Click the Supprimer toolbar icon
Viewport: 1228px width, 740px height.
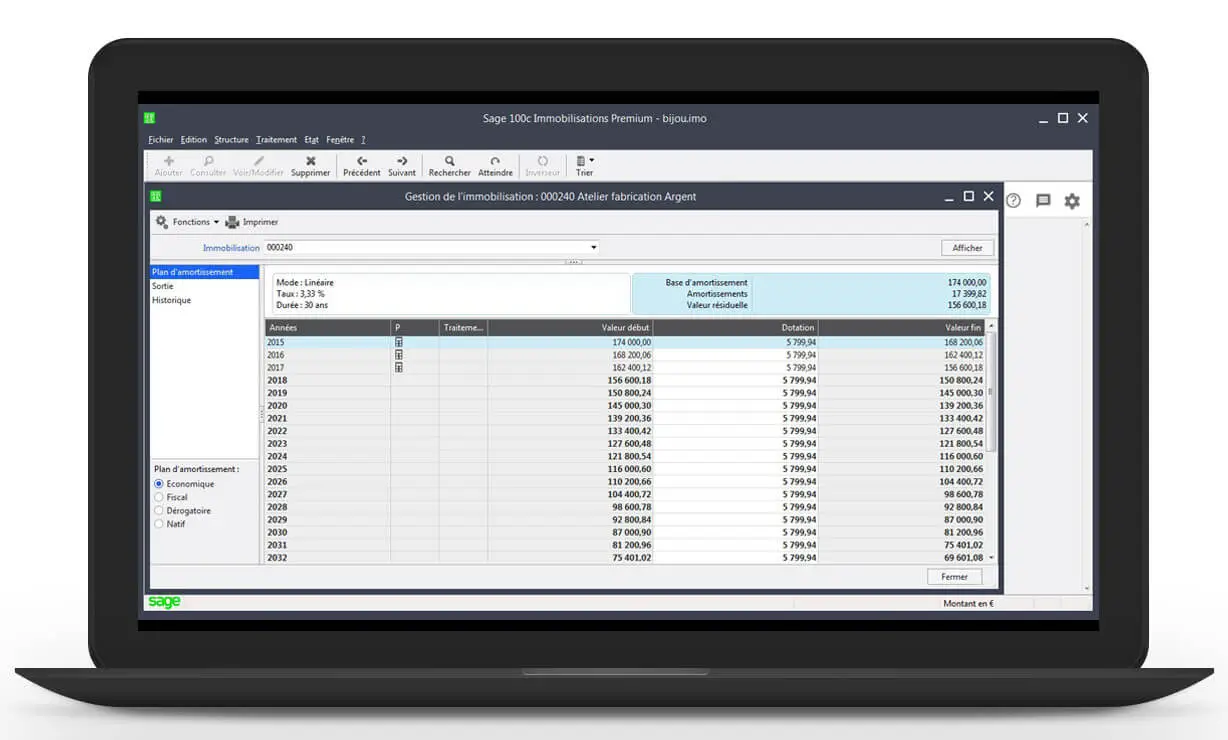pyautogui.click(x=310, y=161)
